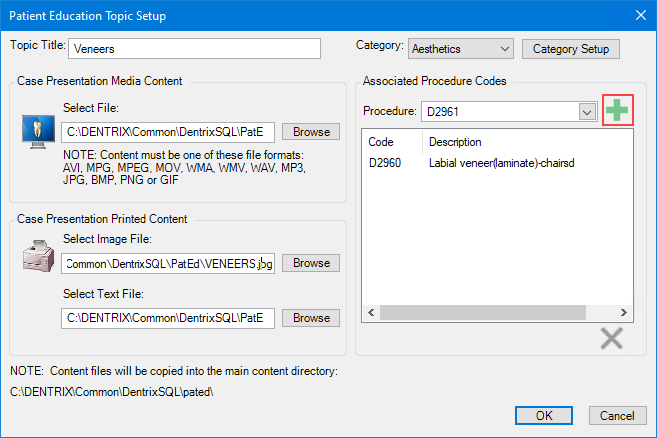Click the Category Setup button
The height and width of the screenshot is (438, 657).
coord(571,48)
